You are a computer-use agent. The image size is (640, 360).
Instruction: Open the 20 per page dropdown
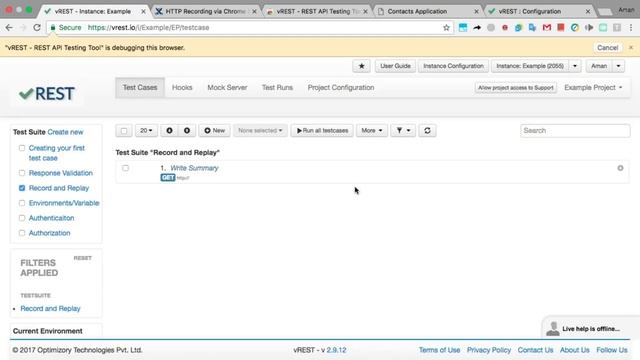(146, 131)
